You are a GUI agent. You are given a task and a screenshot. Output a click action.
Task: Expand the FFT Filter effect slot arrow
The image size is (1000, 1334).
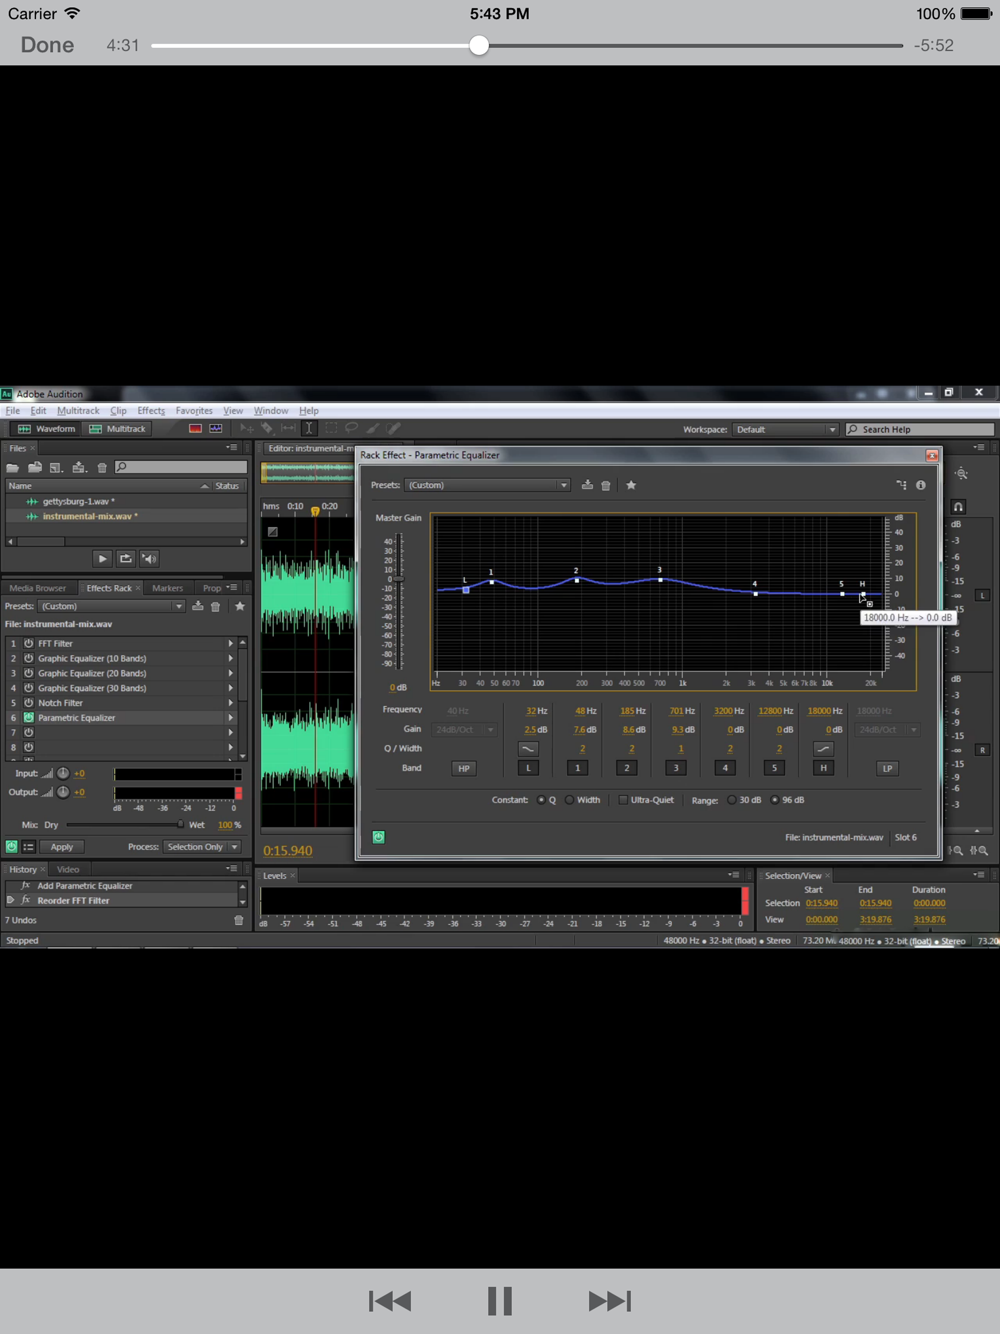click(231, 644)
